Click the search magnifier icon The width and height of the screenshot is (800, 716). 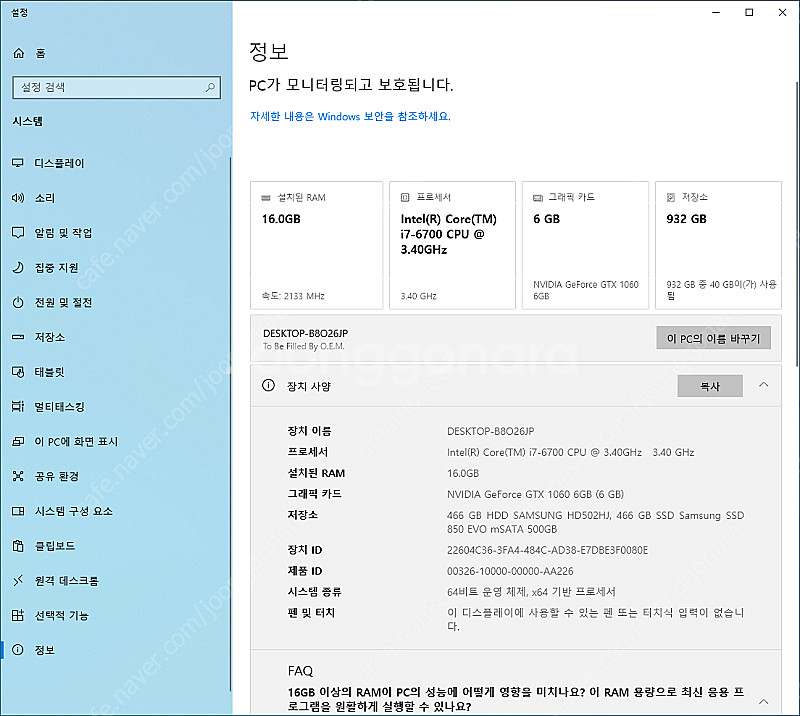coord(210,87)
